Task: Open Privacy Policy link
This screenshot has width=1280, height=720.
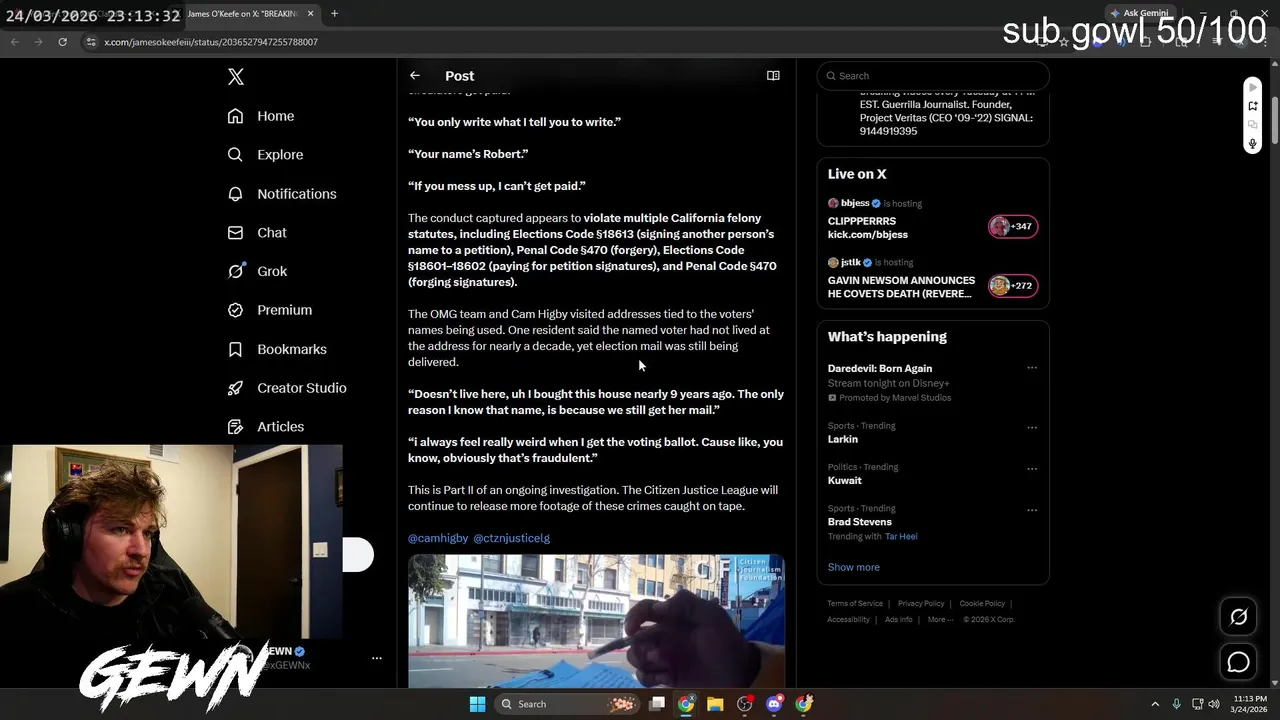Action: pyautogui.click(x=921, y=604)
